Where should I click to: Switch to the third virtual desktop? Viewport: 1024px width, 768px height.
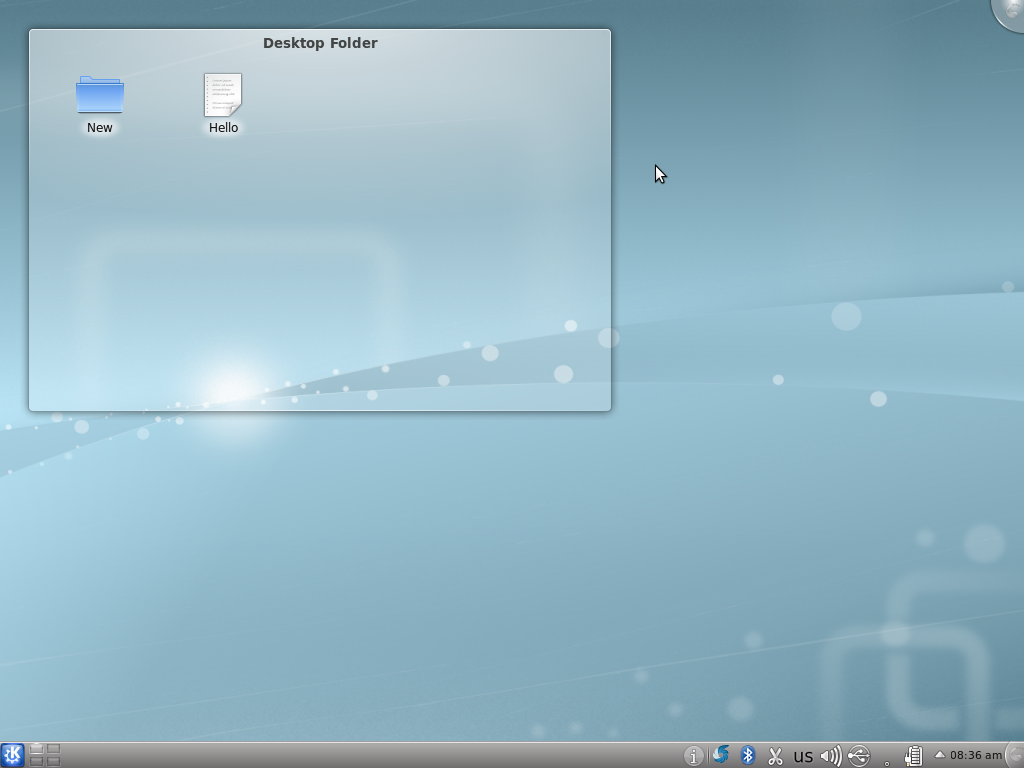37,760
